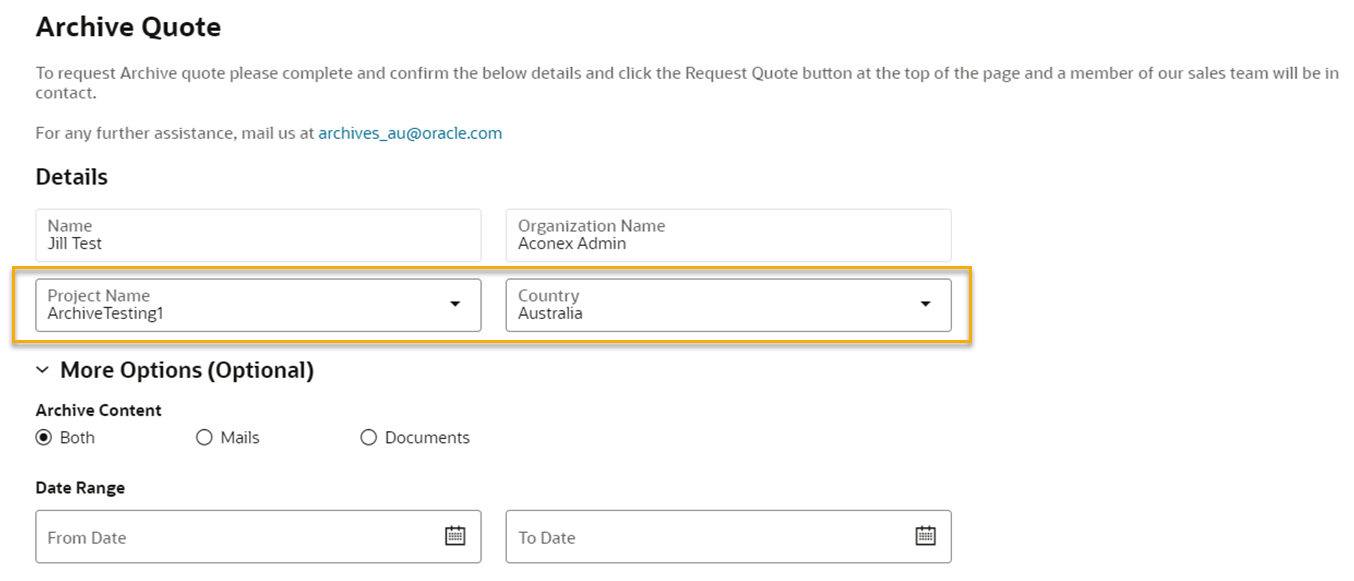
Task: Click the Date Range label
Action: [x=80, y=488]
